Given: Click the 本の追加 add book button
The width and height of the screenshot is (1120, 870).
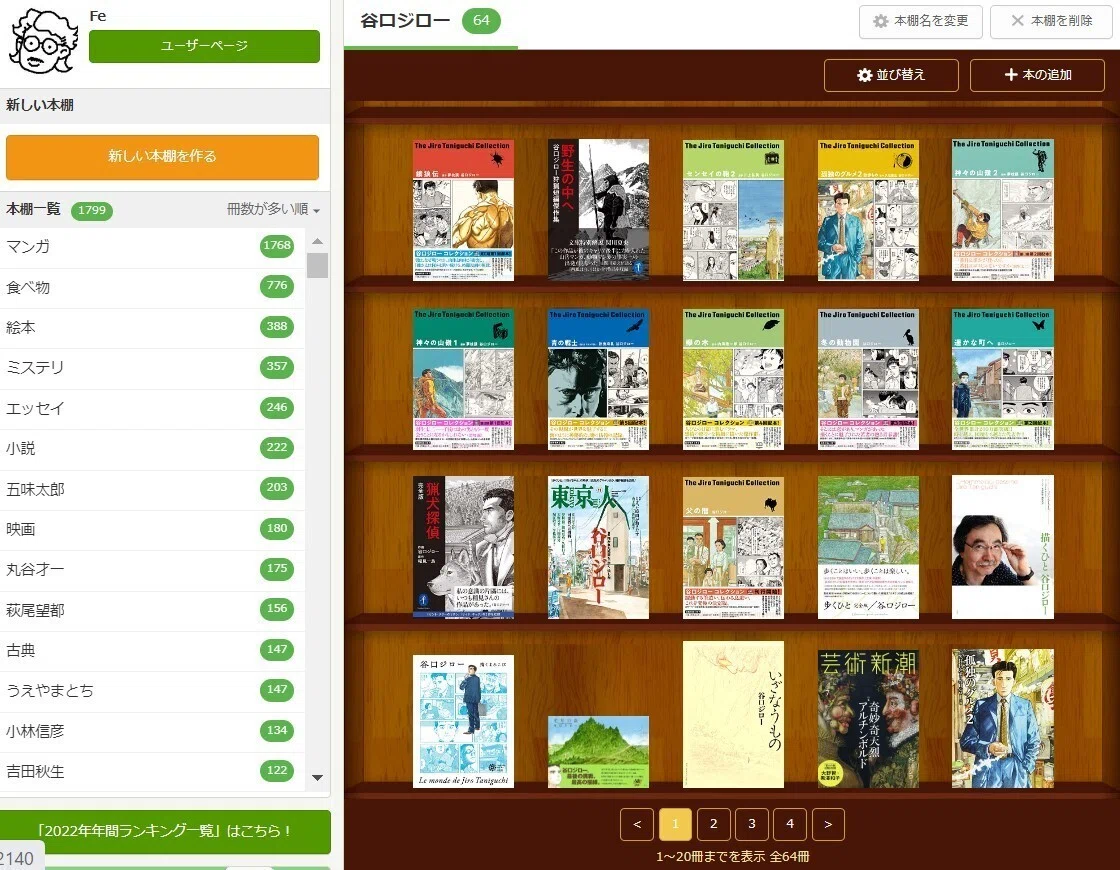Looking at the screenshot, I should [x=1037, y=75].
